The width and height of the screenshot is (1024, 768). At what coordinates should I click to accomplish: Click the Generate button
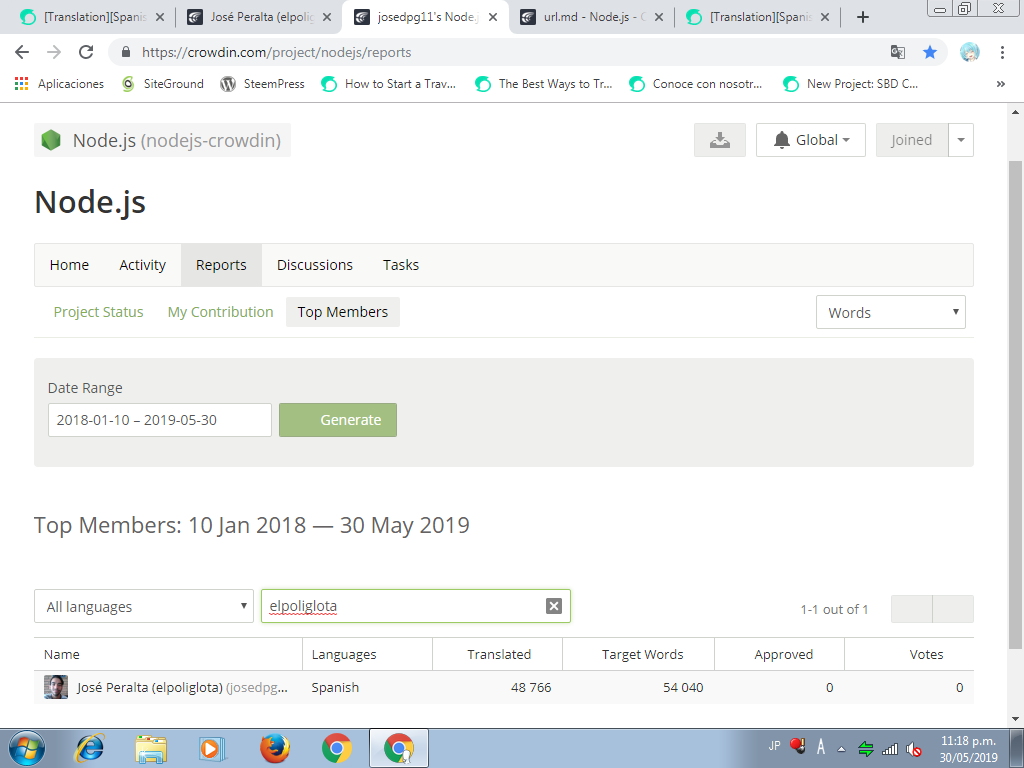[x=338, y=420]
